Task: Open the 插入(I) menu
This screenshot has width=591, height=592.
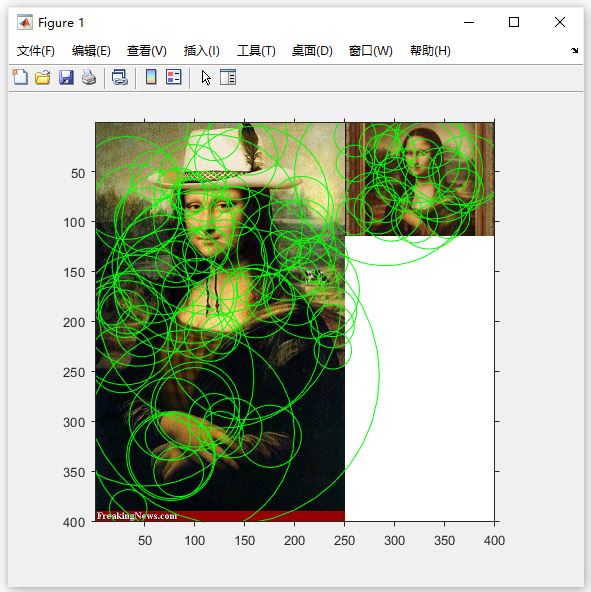Action: [x=202, y=51]
